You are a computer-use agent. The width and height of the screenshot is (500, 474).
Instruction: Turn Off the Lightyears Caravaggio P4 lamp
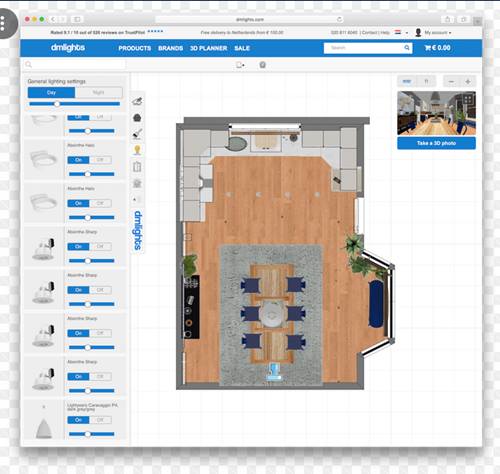click(100, 420)
